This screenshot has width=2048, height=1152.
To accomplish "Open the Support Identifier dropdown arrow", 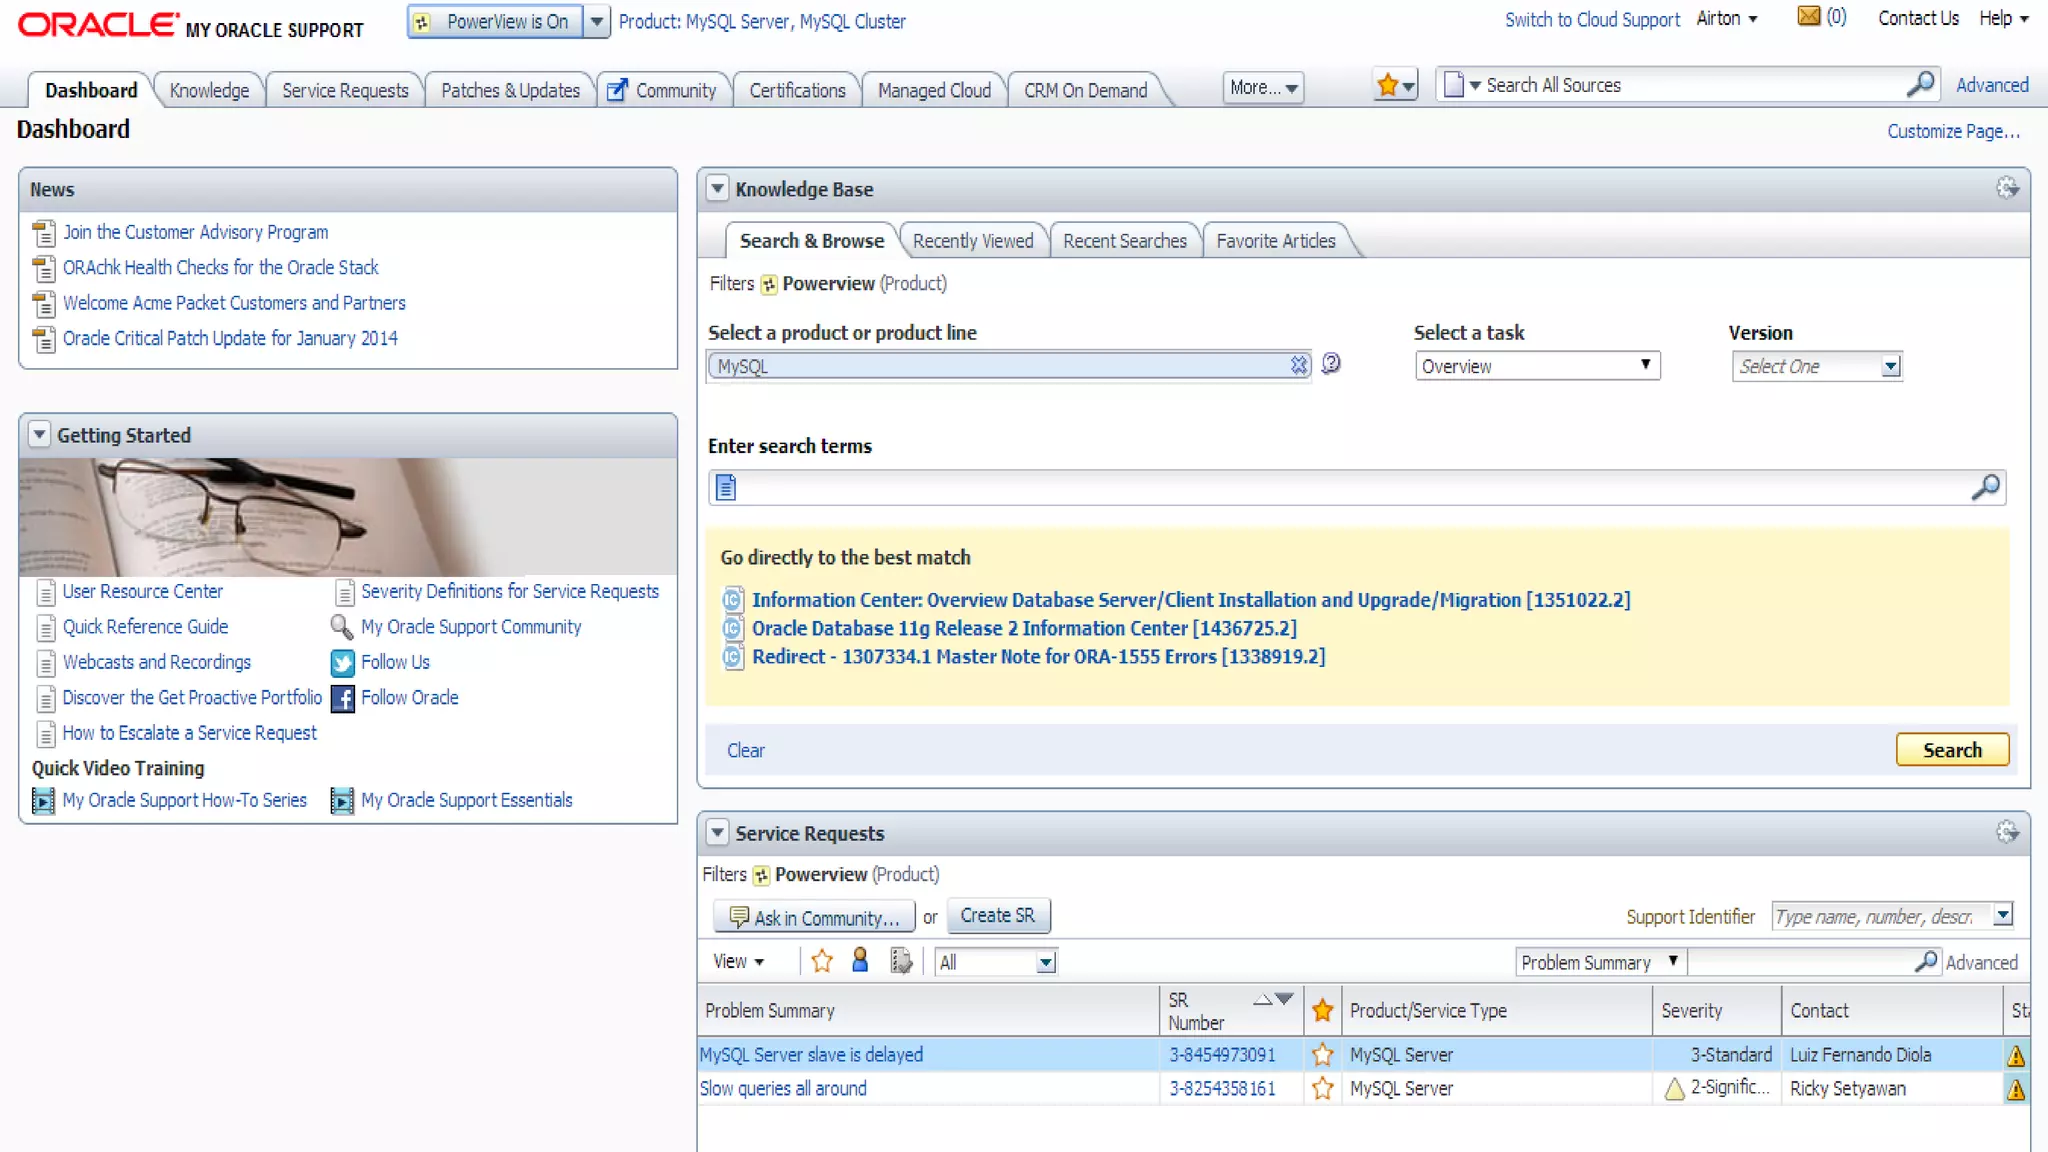I will [x=2002, y=915].
